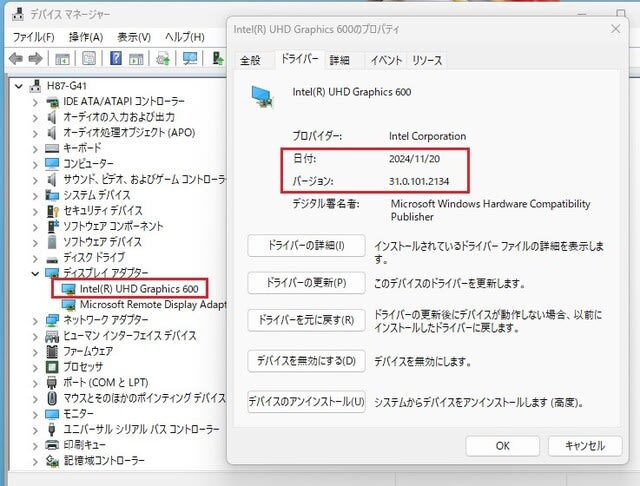Viewport: 640px width, 486px height.
Task: Click デバイスのアンインストール(U) button
Action: [306, 402]
